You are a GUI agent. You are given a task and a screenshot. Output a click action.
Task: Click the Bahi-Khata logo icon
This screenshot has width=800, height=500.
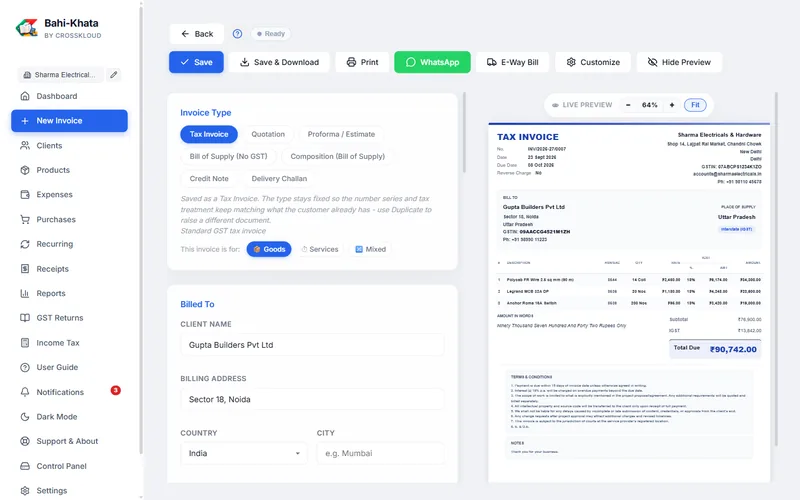[x=27, y=28]
